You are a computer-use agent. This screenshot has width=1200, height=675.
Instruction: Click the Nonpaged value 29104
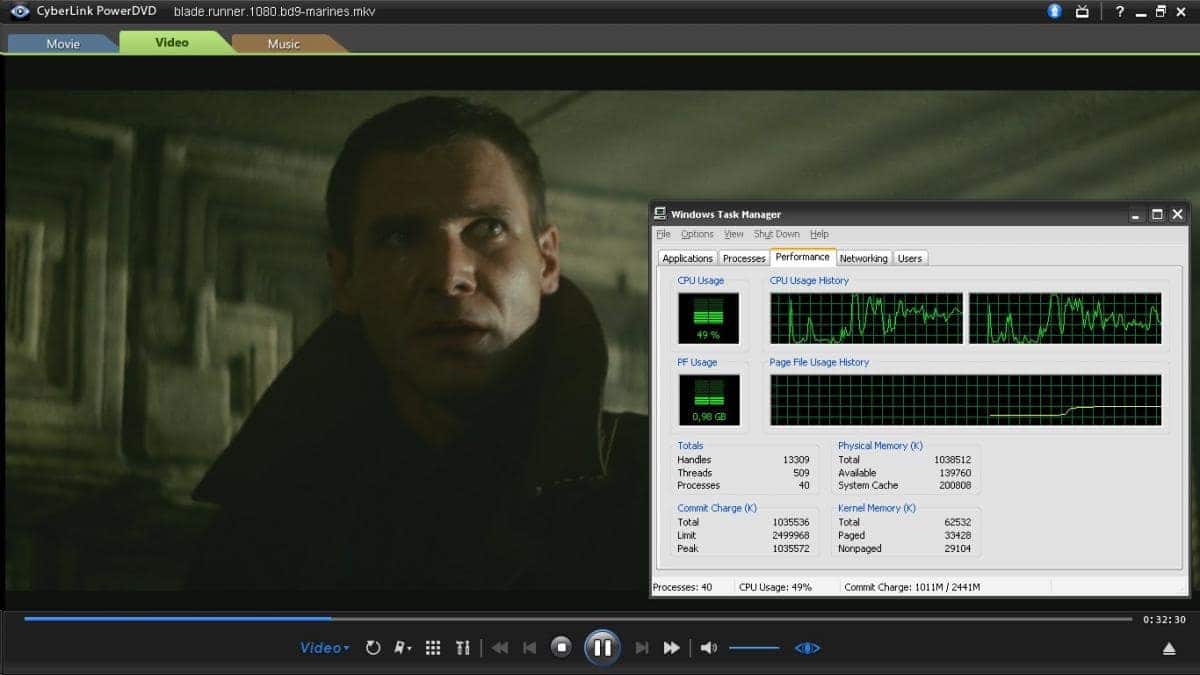click(957, 548)
